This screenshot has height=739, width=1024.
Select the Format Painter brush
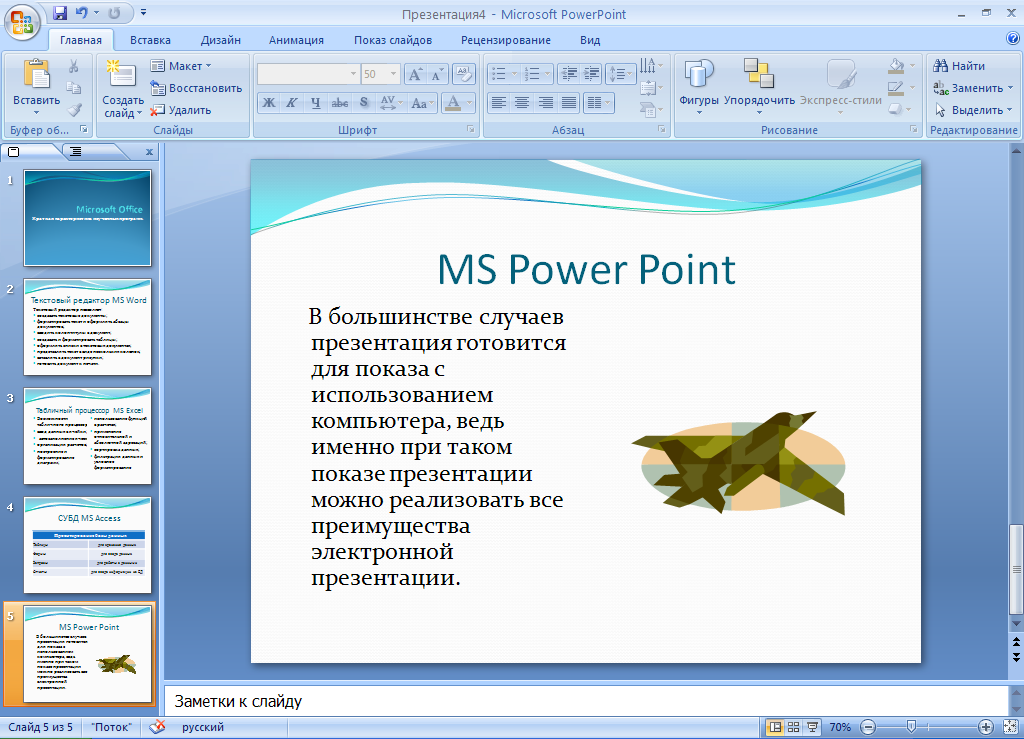(74, 110)
